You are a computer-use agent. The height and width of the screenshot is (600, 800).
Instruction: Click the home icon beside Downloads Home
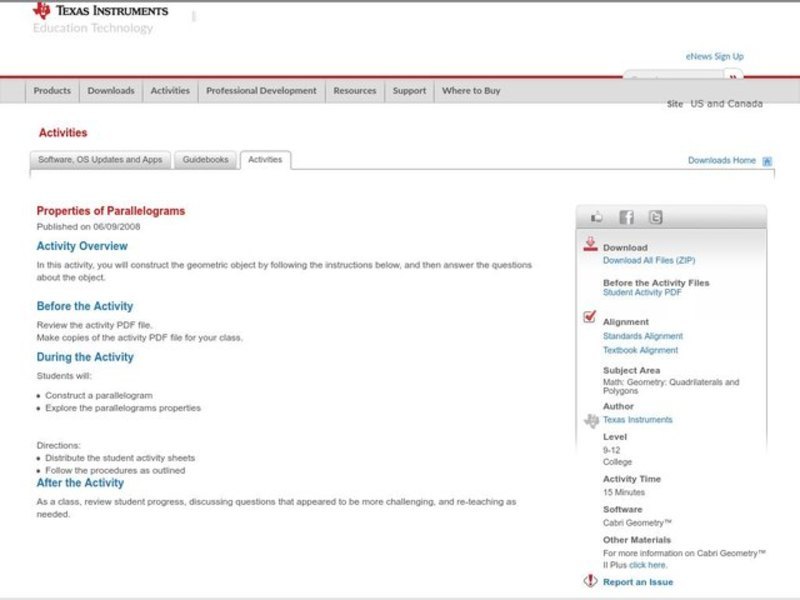click(x=767, y=161)
